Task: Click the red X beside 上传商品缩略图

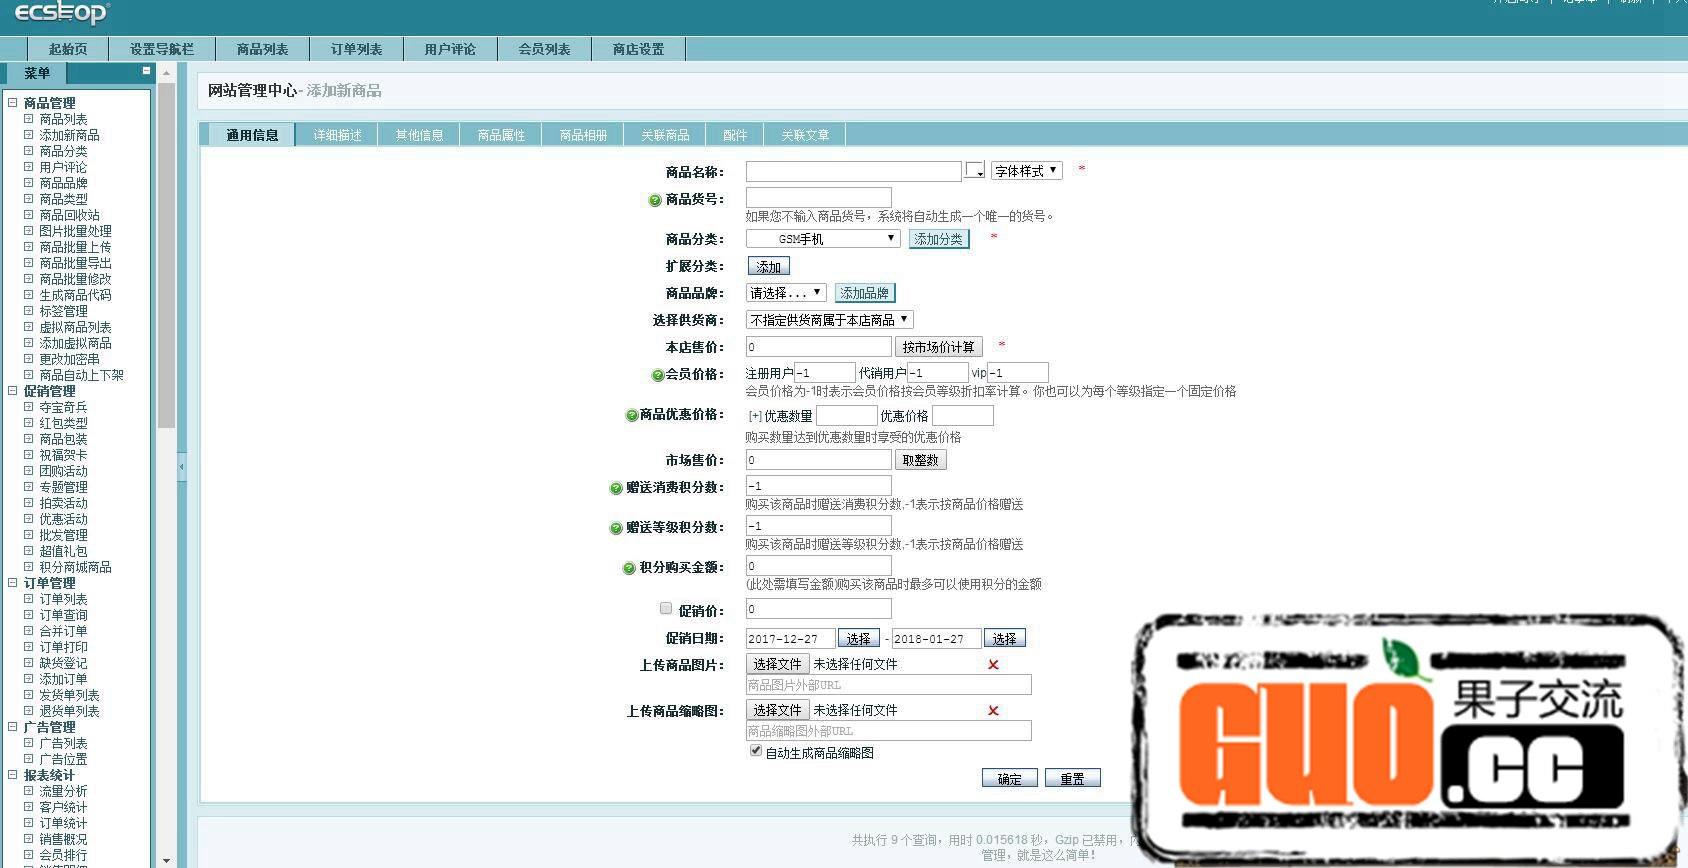Action: pos(993,711)
